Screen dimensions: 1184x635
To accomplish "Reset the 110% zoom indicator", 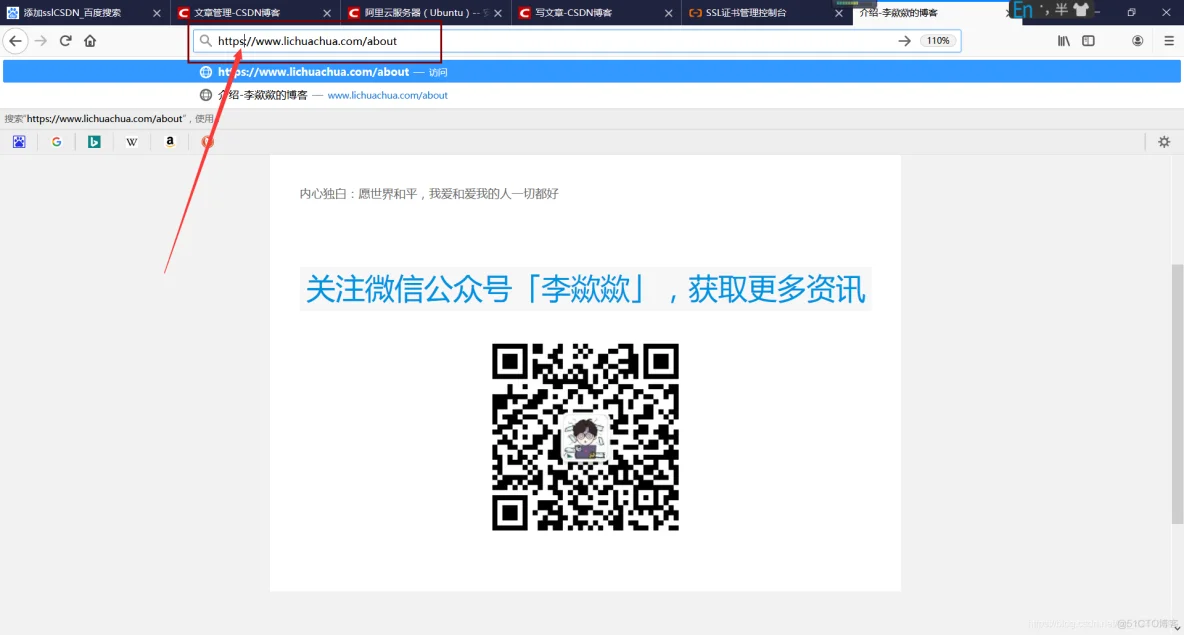I will (938, 41).
